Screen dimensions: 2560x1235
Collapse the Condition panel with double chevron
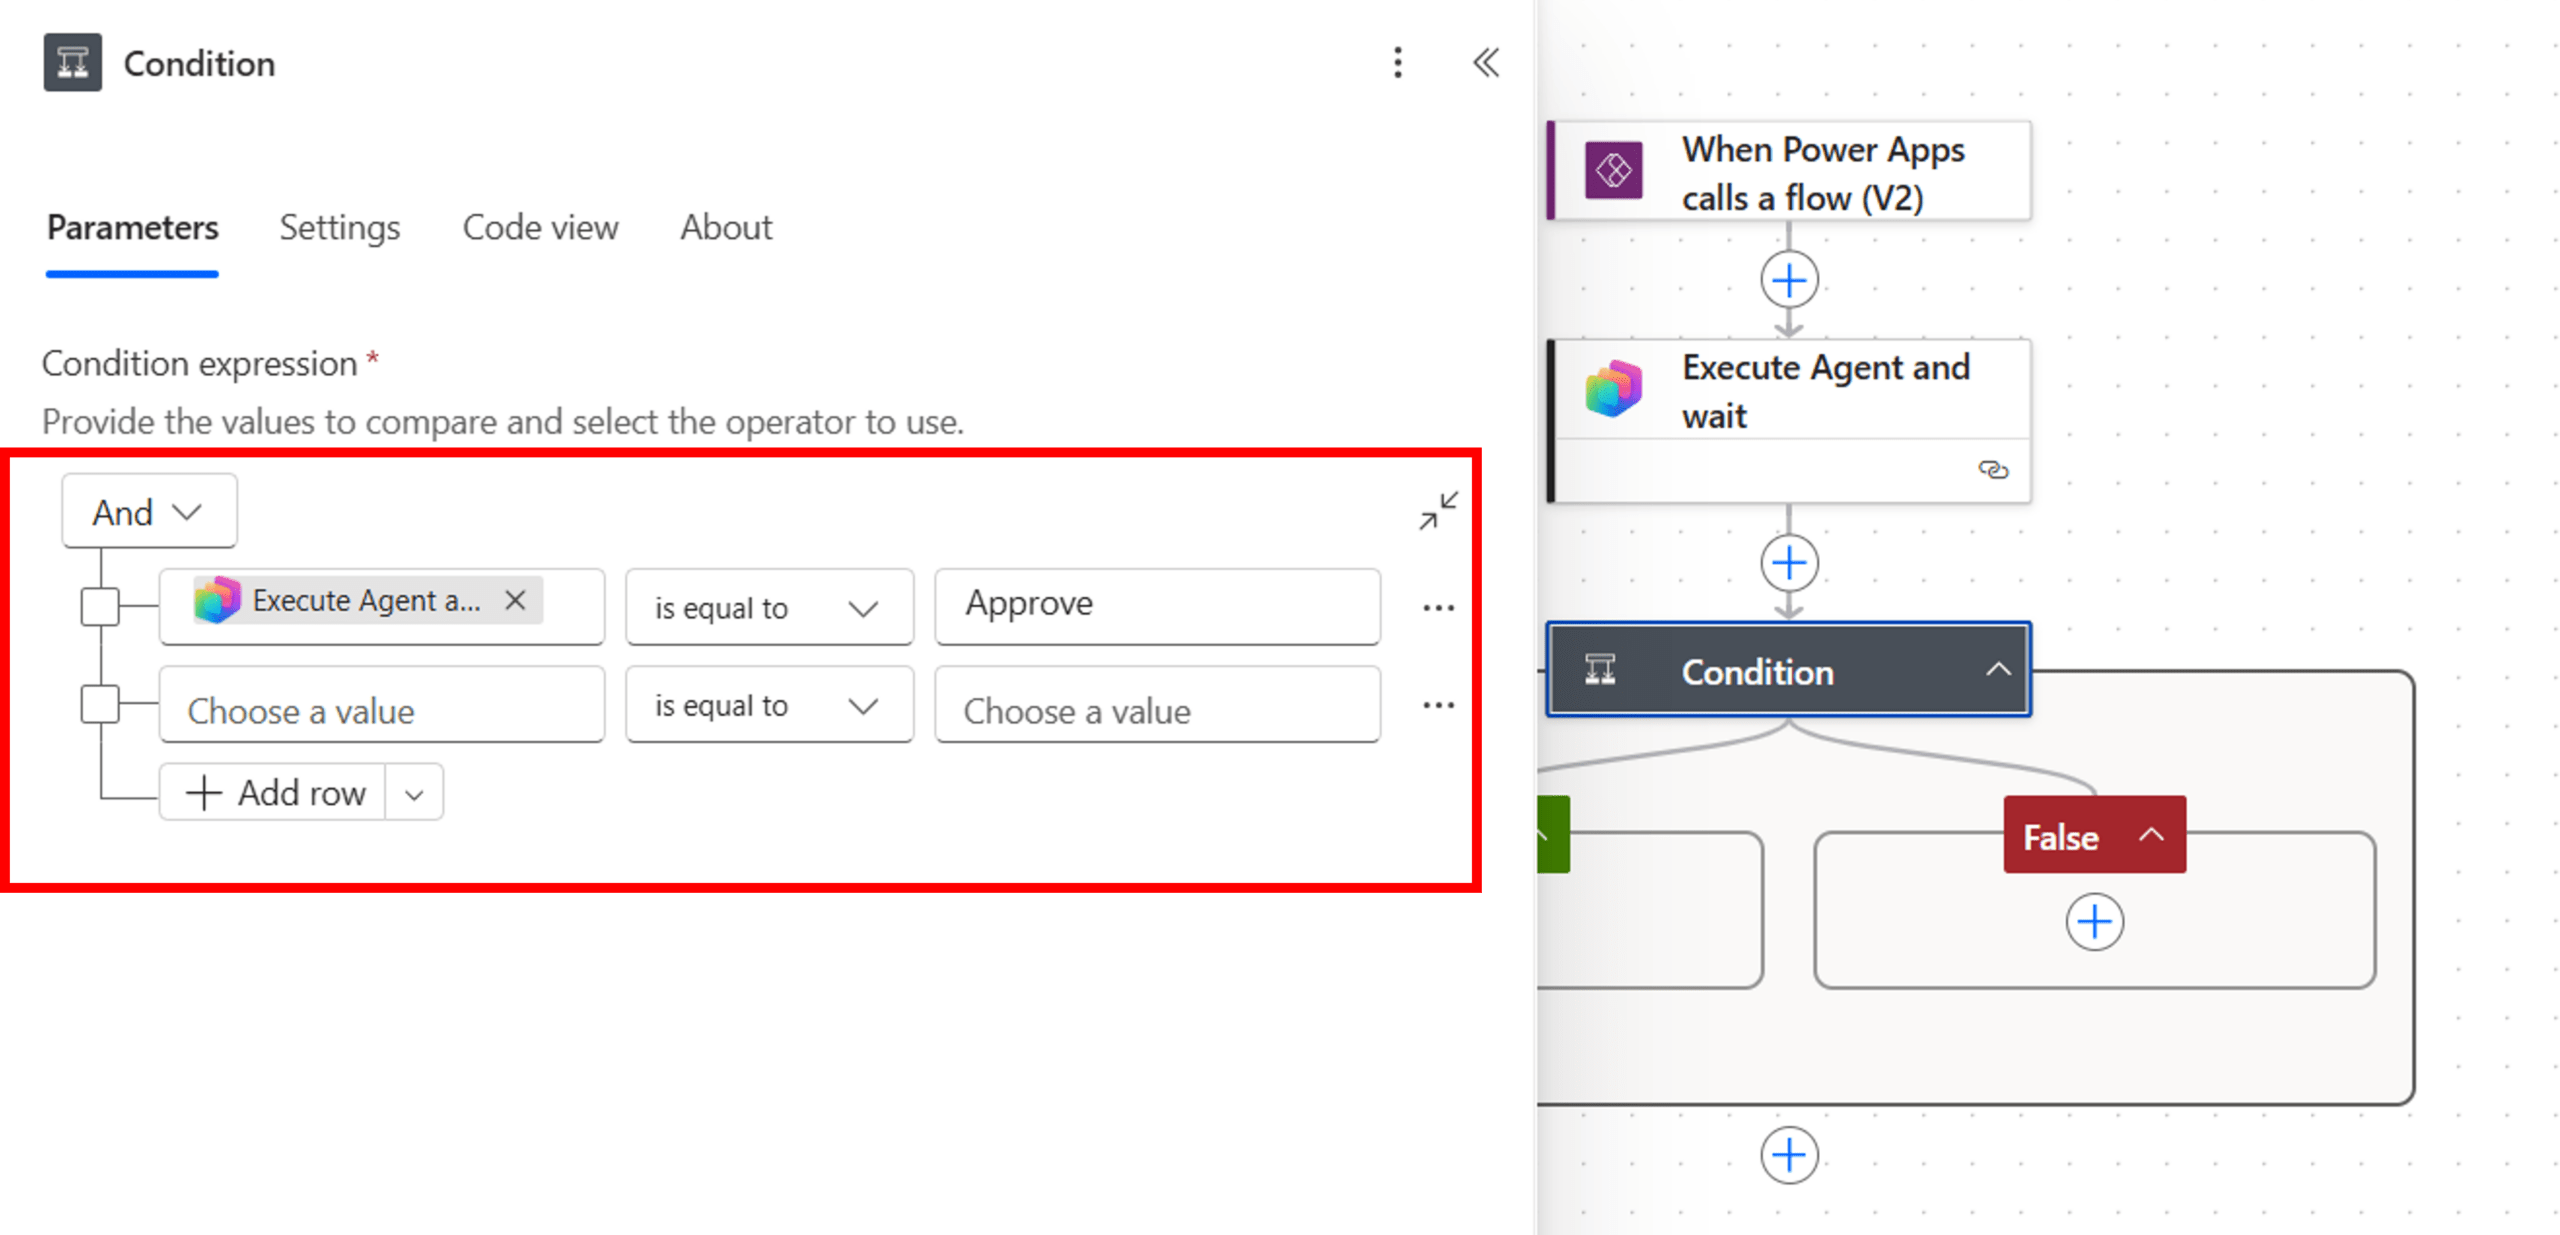coord(1485,63)
